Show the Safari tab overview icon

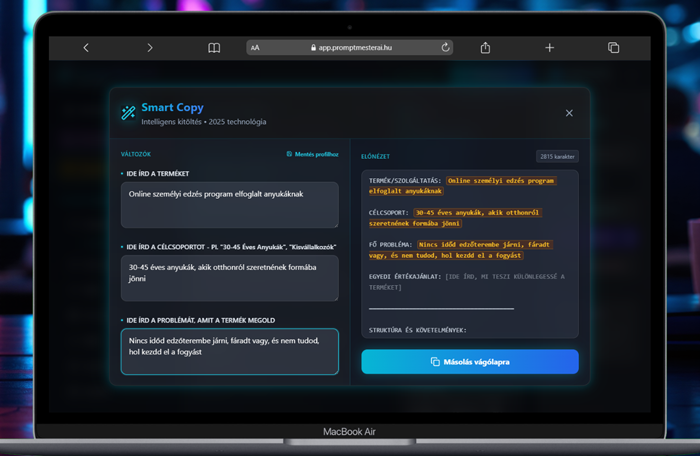614,48
